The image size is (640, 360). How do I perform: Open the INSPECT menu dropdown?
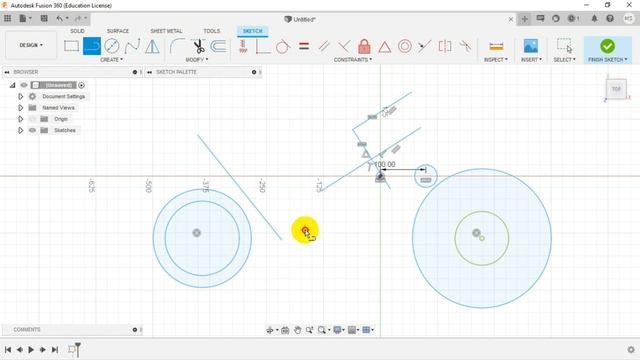pyautogui.click(x=496, y=60)
